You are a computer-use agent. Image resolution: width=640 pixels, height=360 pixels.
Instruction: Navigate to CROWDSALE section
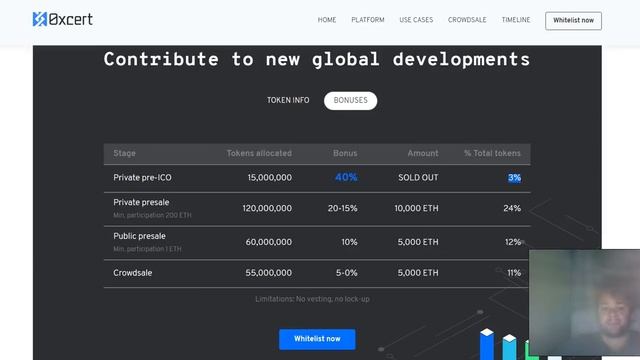(x=467, y=20)
